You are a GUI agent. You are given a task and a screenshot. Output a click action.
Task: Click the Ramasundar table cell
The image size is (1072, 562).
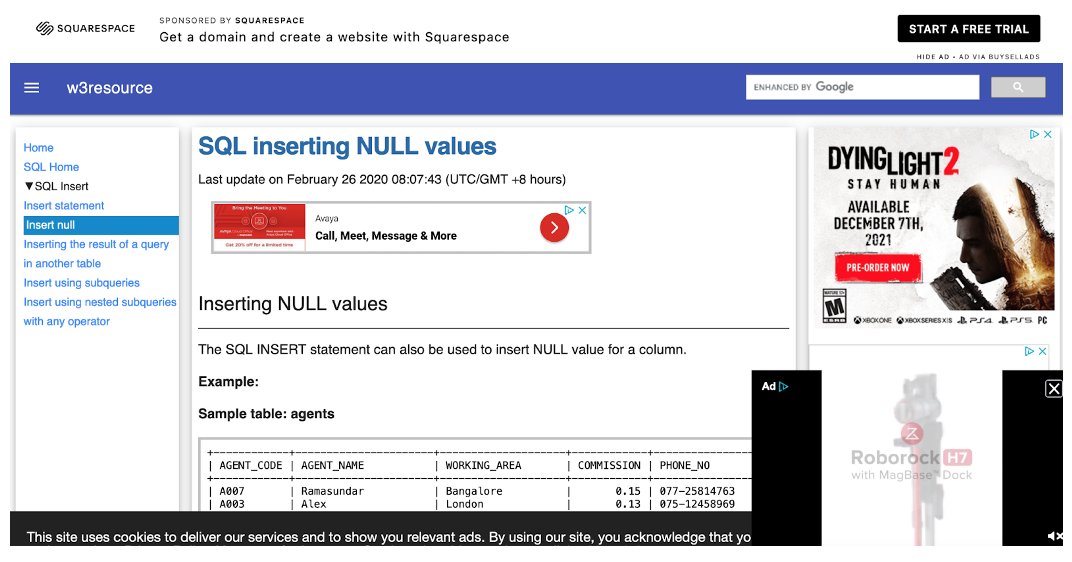(332, 491)
